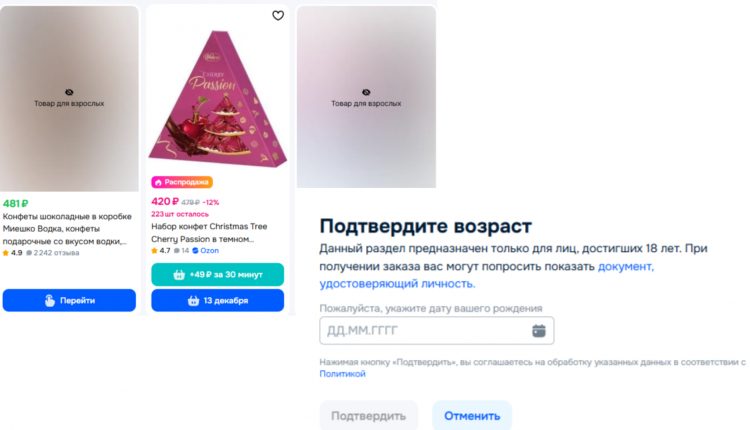Click the Ozon verified seller badge
The width and height of the screenshot is (750, 430).
(206, 251)
